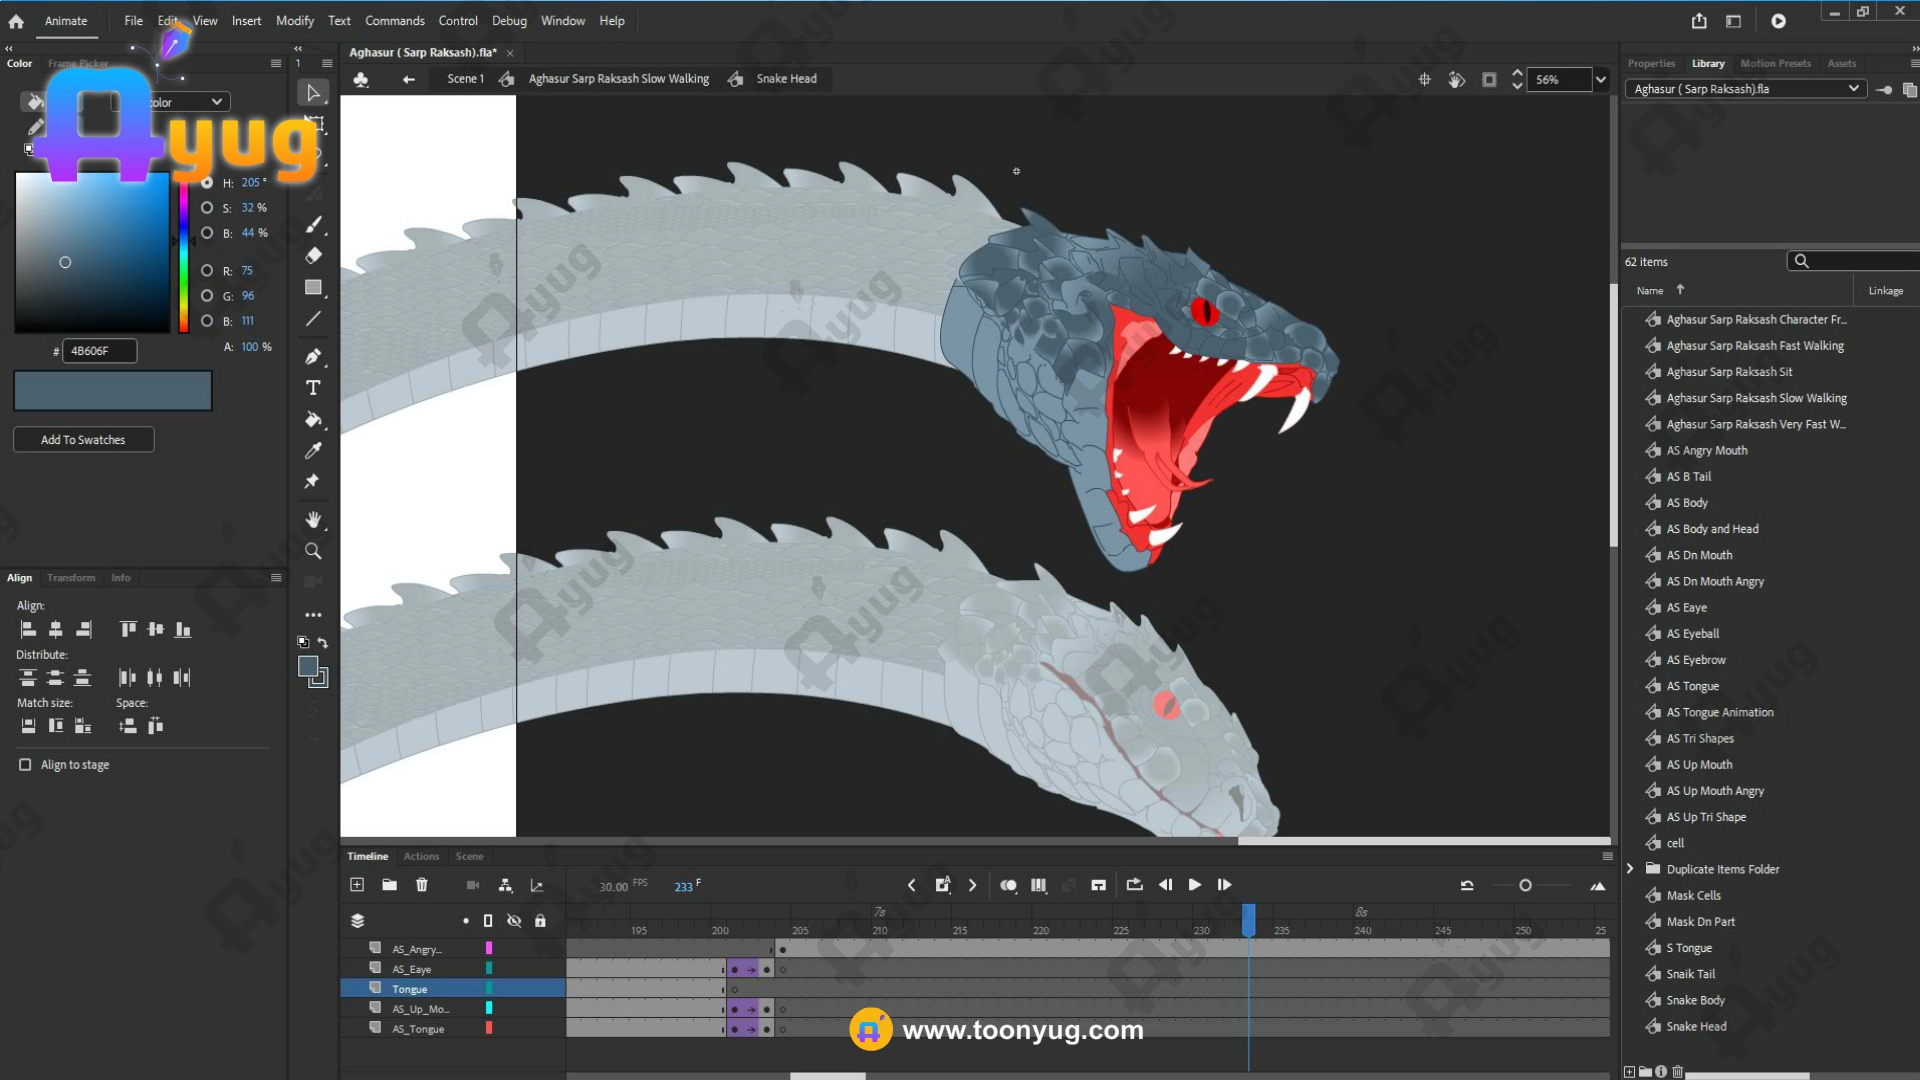
Task: Click the current color preview swatch
Action: pyautogui.click(x=112, y=391)
